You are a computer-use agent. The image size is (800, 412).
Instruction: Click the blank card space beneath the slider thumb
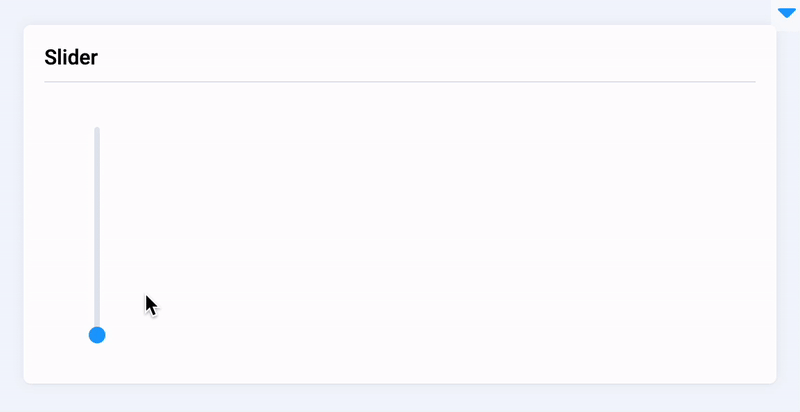point(97,364)
